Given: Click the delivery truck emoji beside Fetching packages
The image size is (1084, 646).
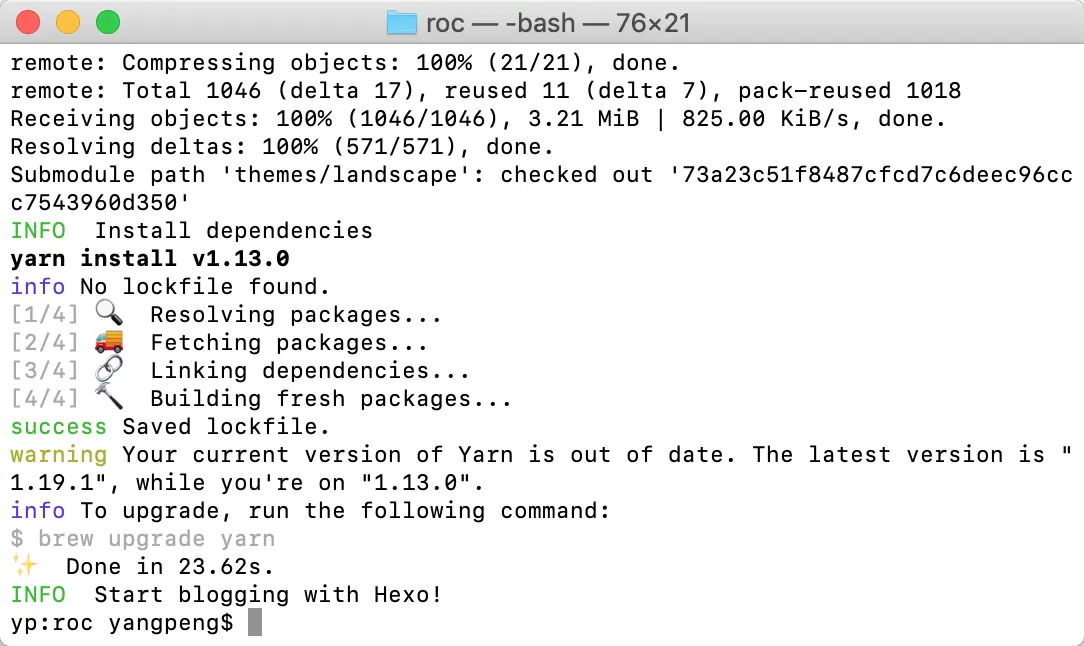Looking at the screenshot, I should pos(109,342).
